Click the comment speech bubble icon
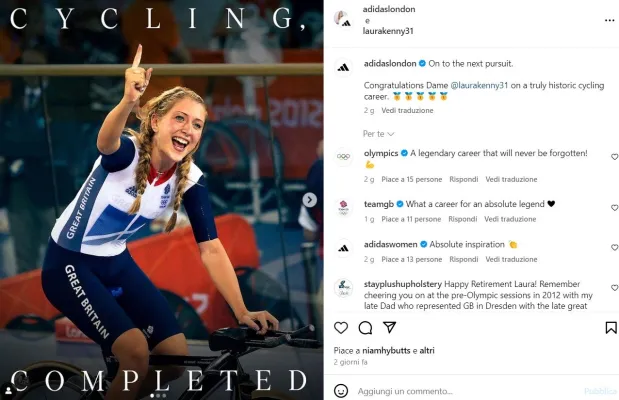 tap(366, 328)
